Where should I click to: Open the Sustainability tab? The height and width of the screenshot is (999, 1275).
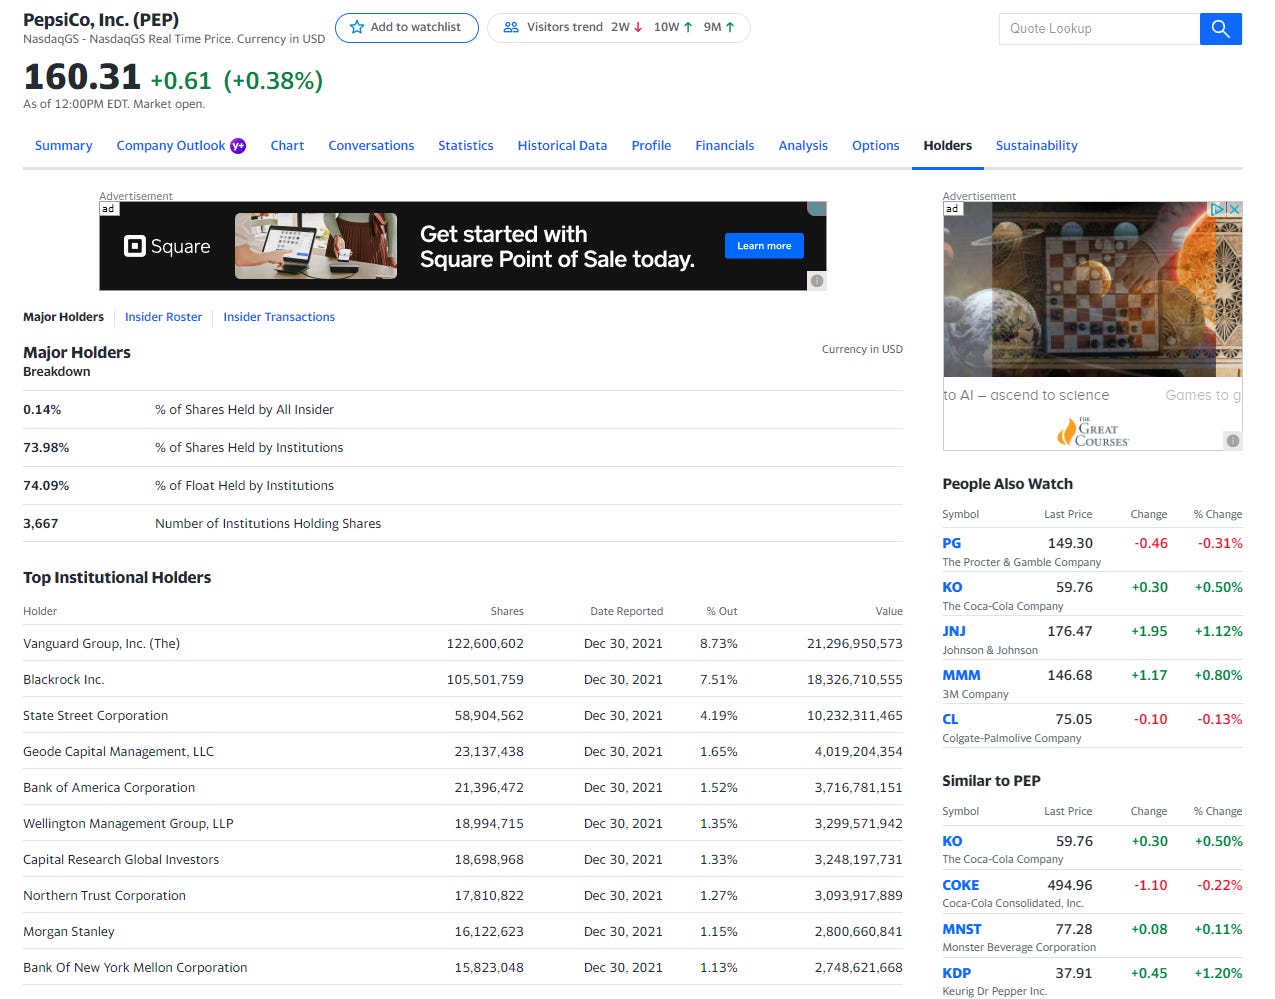point(1037,146)
